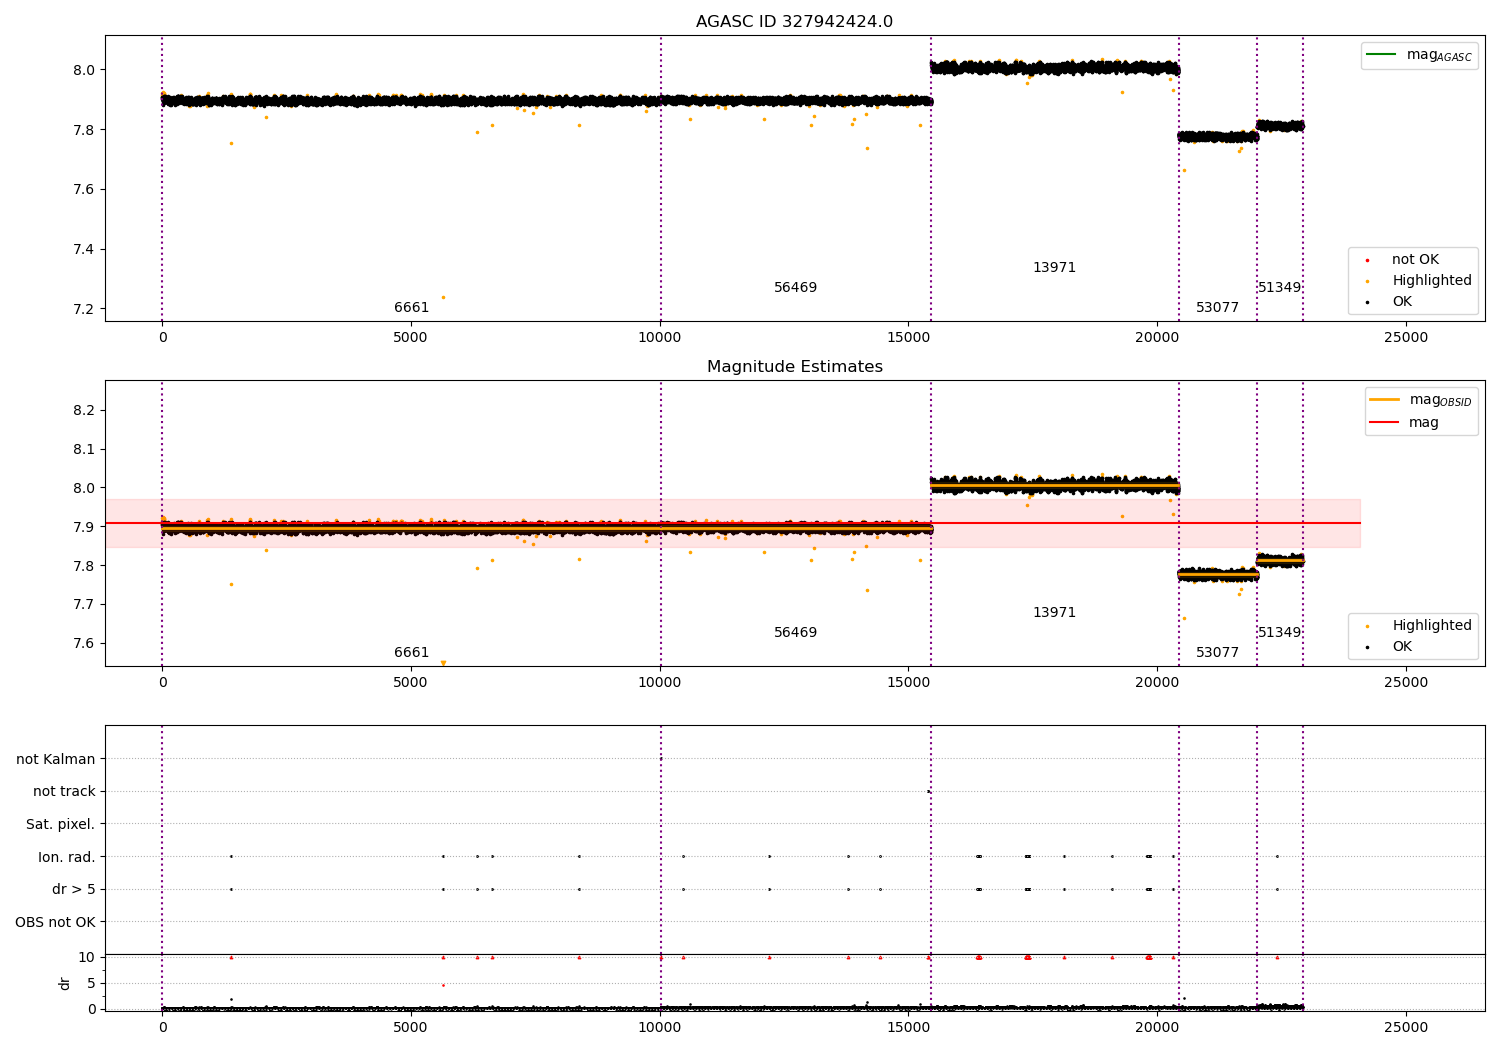Click the 7.4 tick on the AGASC plot

coord(84,249)
